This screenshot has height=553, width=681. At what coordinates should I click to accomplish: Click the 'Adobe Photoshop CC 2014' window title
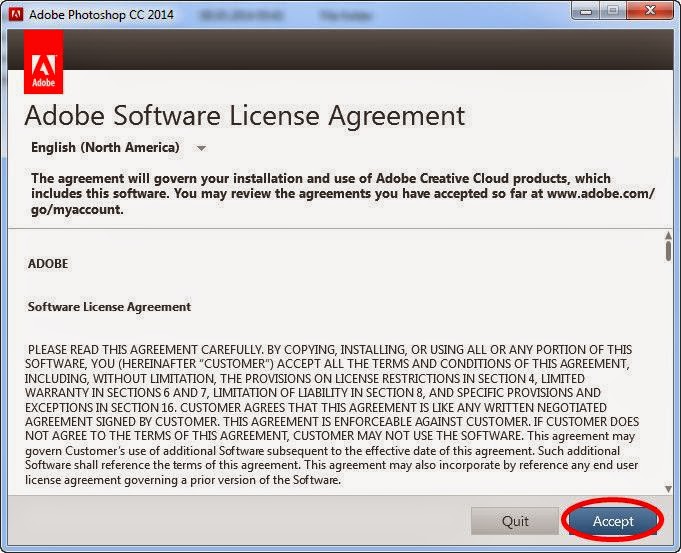coord(101,15)
